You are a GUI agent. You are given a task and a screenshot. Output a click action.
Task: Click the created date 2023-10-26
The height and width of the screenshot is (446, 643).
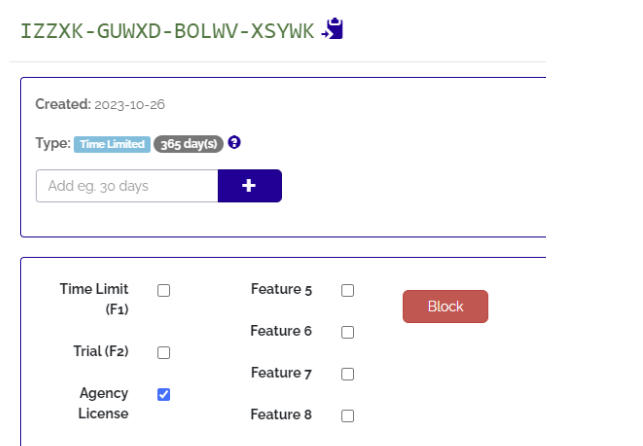coord(130,104)
